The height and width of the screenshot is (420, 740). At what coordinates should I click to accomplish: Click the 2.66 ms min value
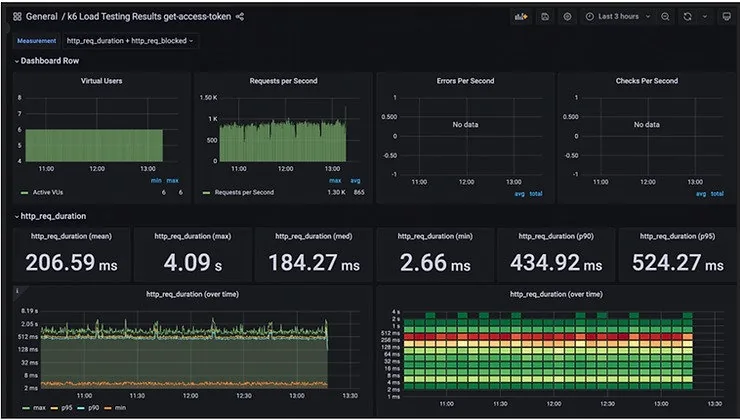pyautogui.click(x=435, y=263)
